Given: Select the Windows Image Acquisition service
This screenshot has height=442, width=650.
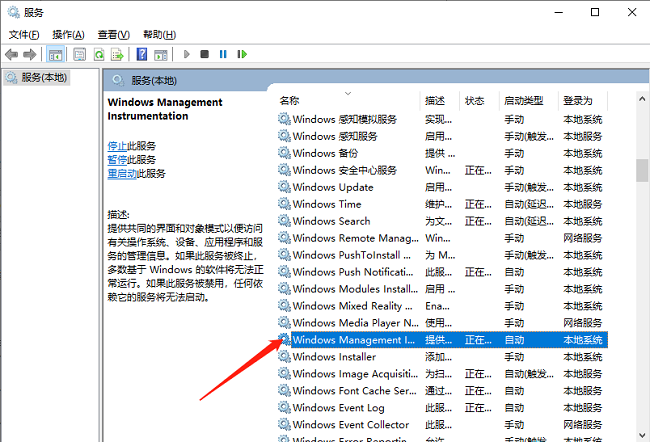Looking at the screenshot, I should coord(442,374).
